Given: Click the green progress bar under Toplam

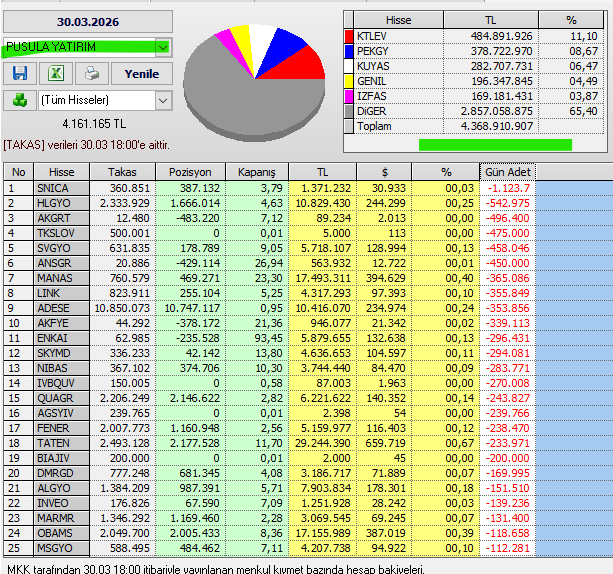Looking at the screenshot, I should 495,145.
